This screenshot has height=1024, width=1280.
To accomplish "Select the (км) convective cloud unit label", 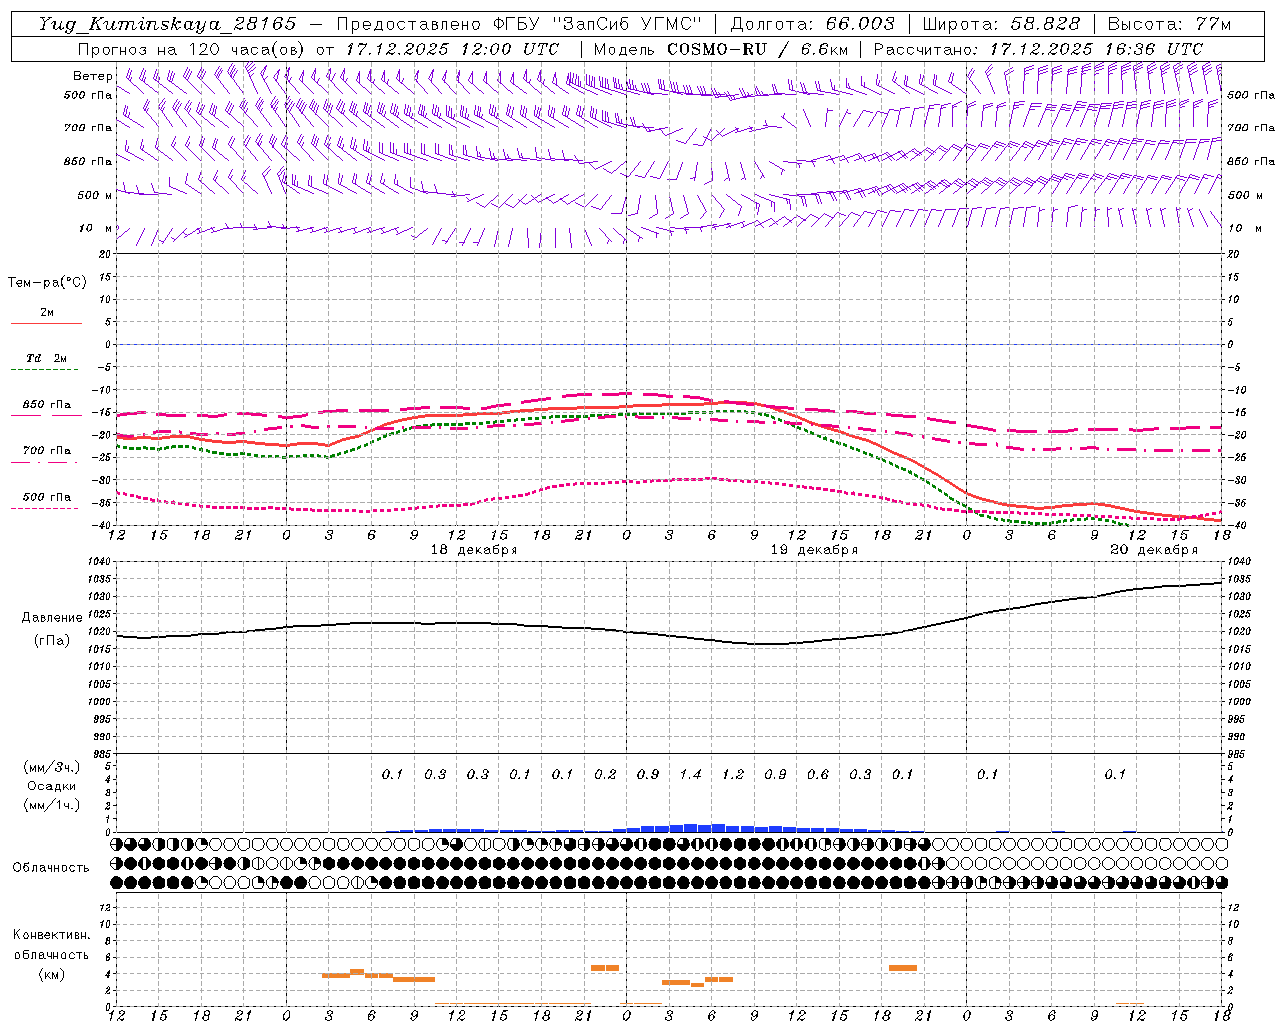I will tap(51, 974).
